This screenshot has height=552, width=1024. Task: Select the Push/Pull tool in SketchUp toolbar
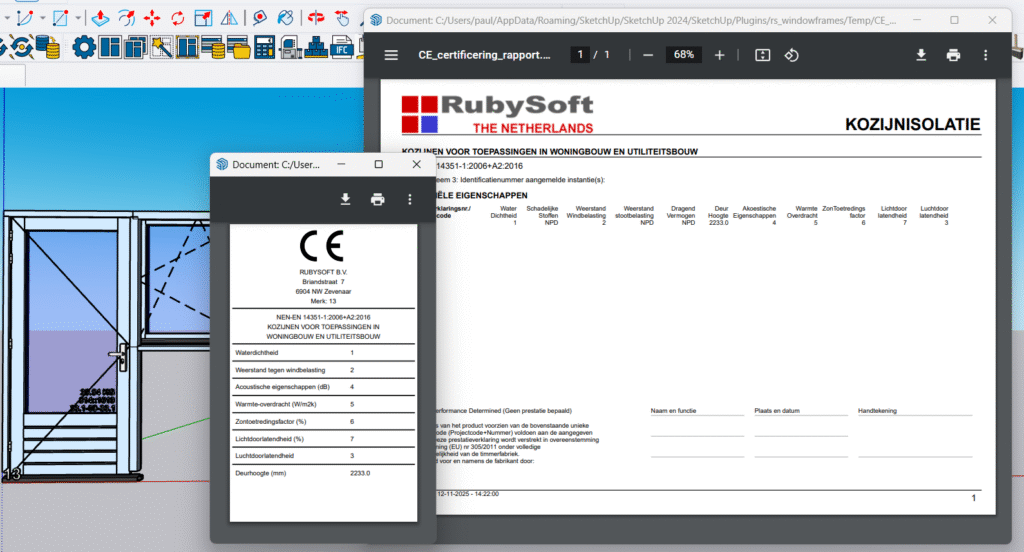pyautogui.click(x=100, y=18)
